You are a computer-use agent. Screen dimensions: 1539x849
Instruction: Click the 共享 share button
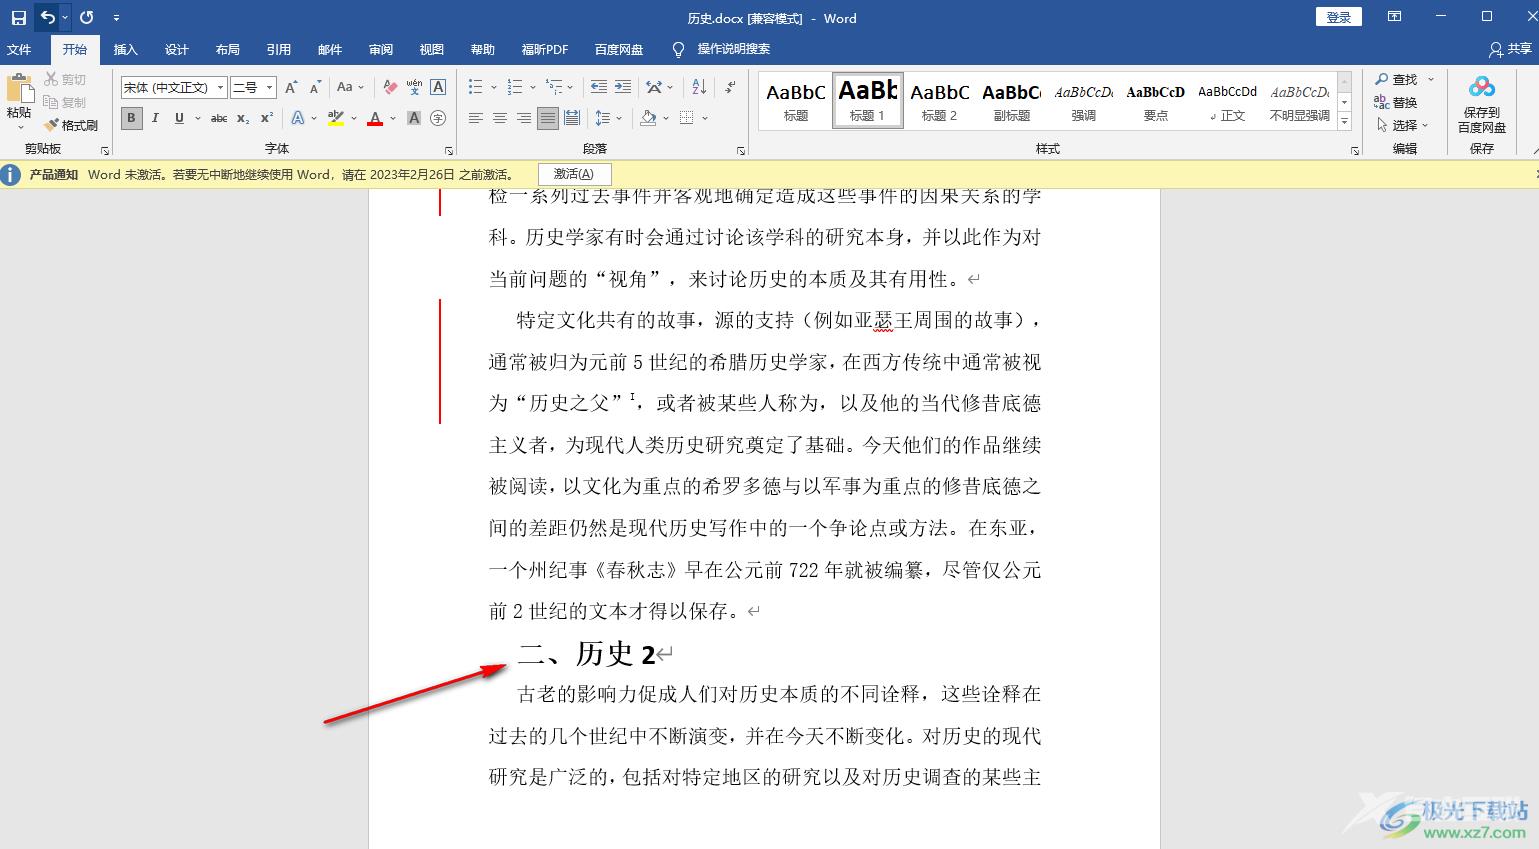pyautogui.click(x=1511, y=49)
